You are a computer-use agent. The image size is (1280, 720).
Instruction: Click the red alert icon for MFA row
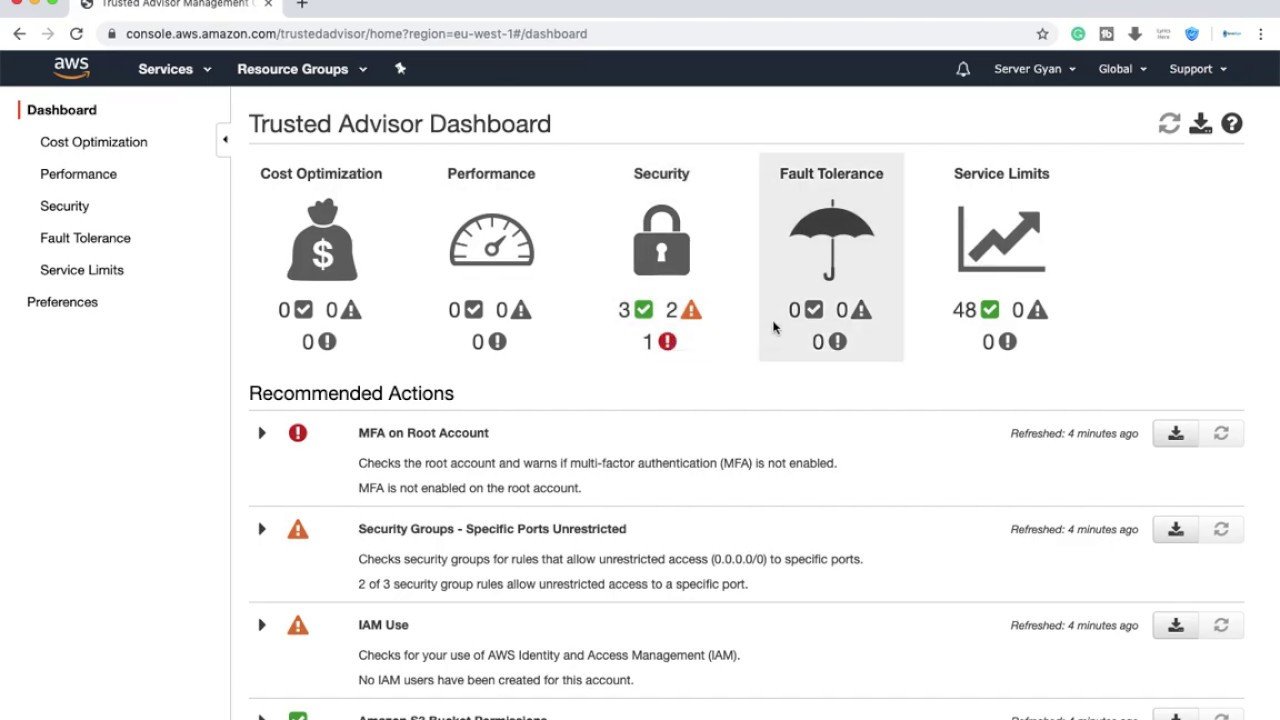point(298,433)
